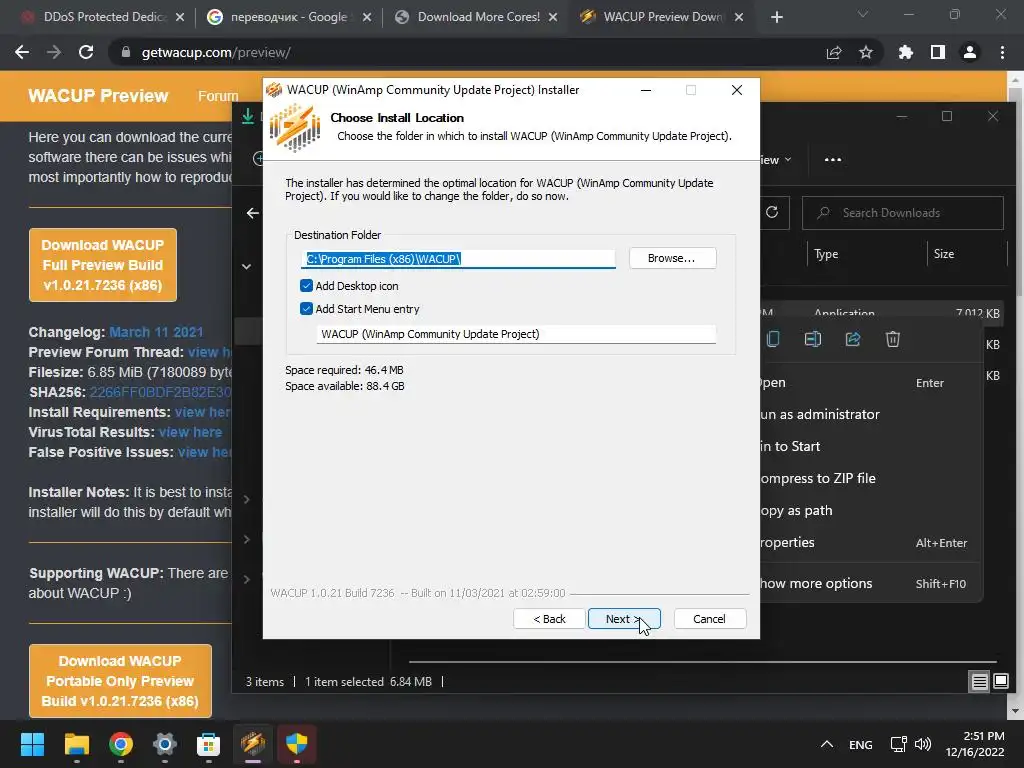Switch Explorer to details view icon
Screen dimensions: 1024x768
tap(980, 682)
